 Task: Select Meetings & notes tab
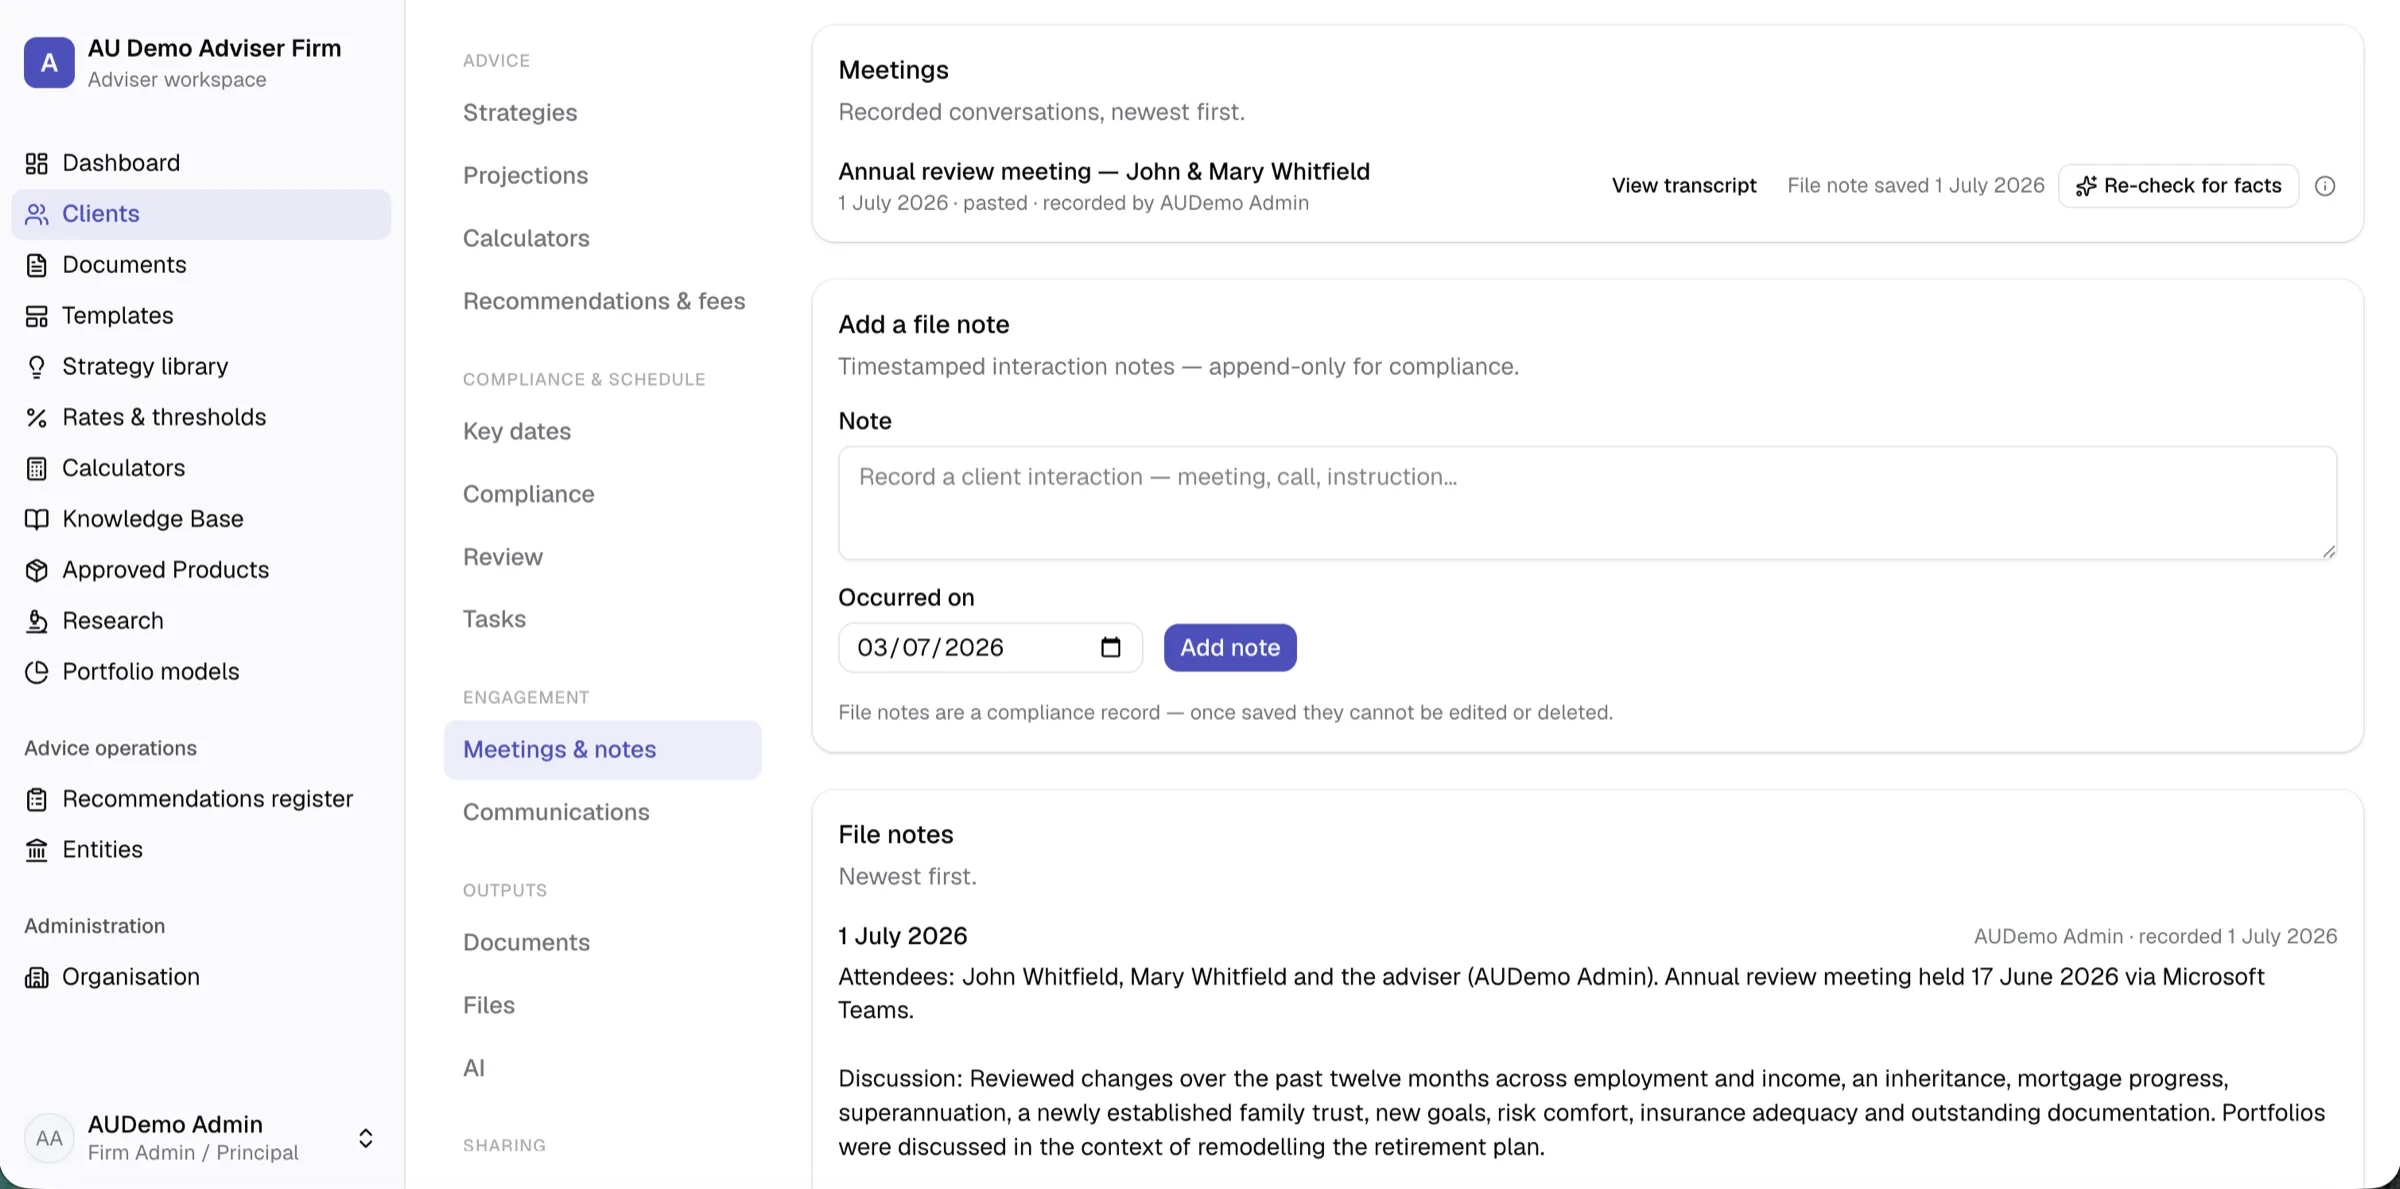(603, 750)
